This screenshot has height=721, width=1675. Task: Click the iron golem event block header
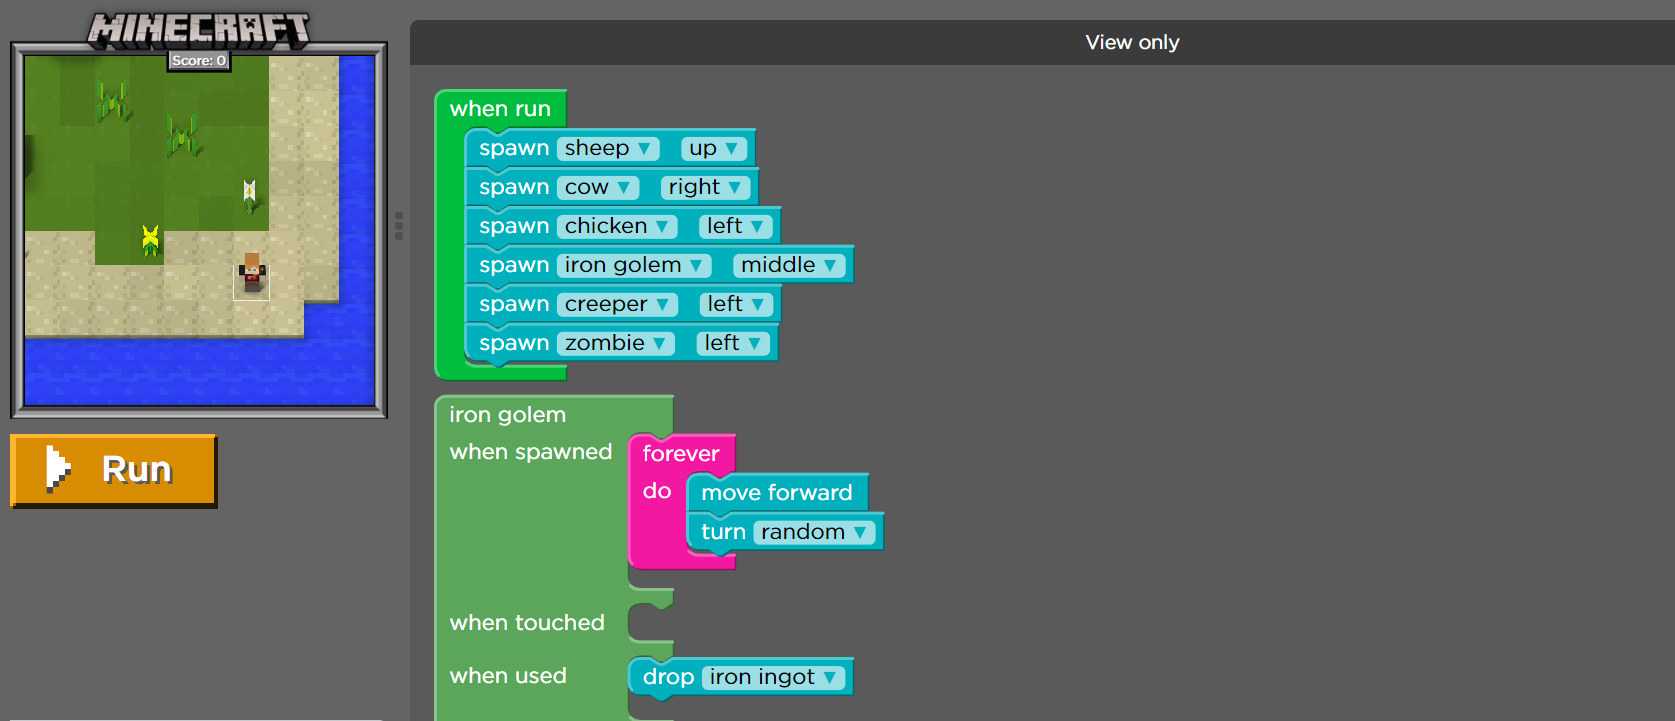507,415
